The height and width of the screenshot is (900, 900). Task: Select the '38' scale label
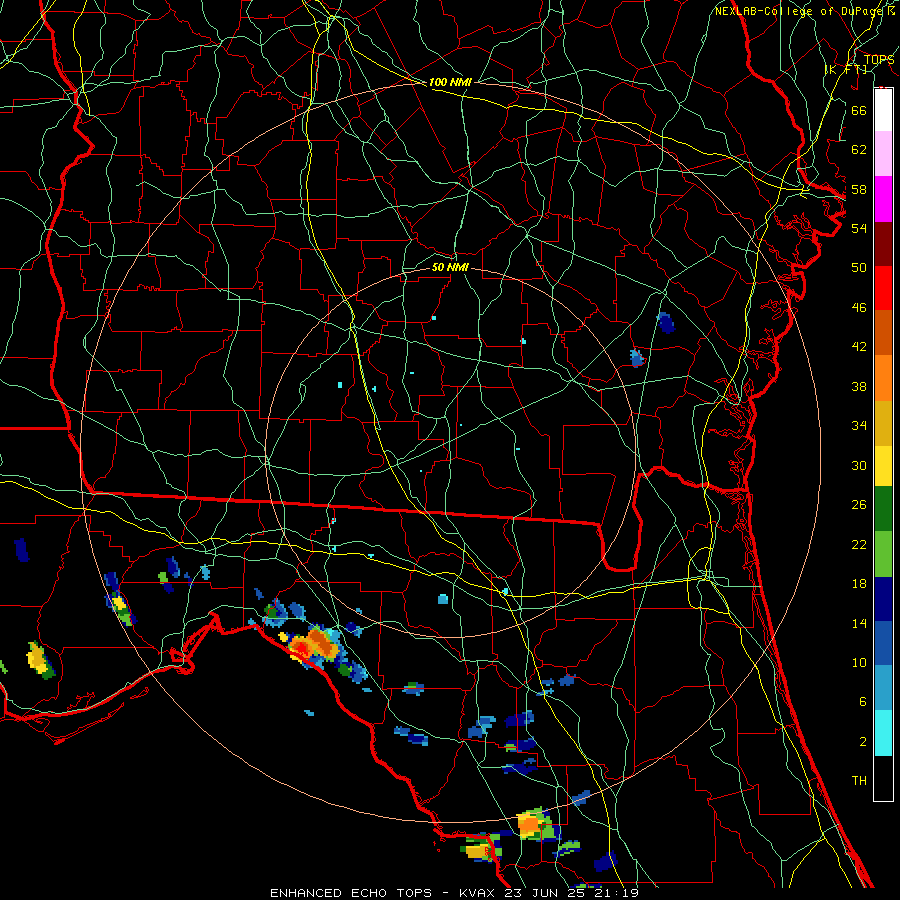[859, 386]
